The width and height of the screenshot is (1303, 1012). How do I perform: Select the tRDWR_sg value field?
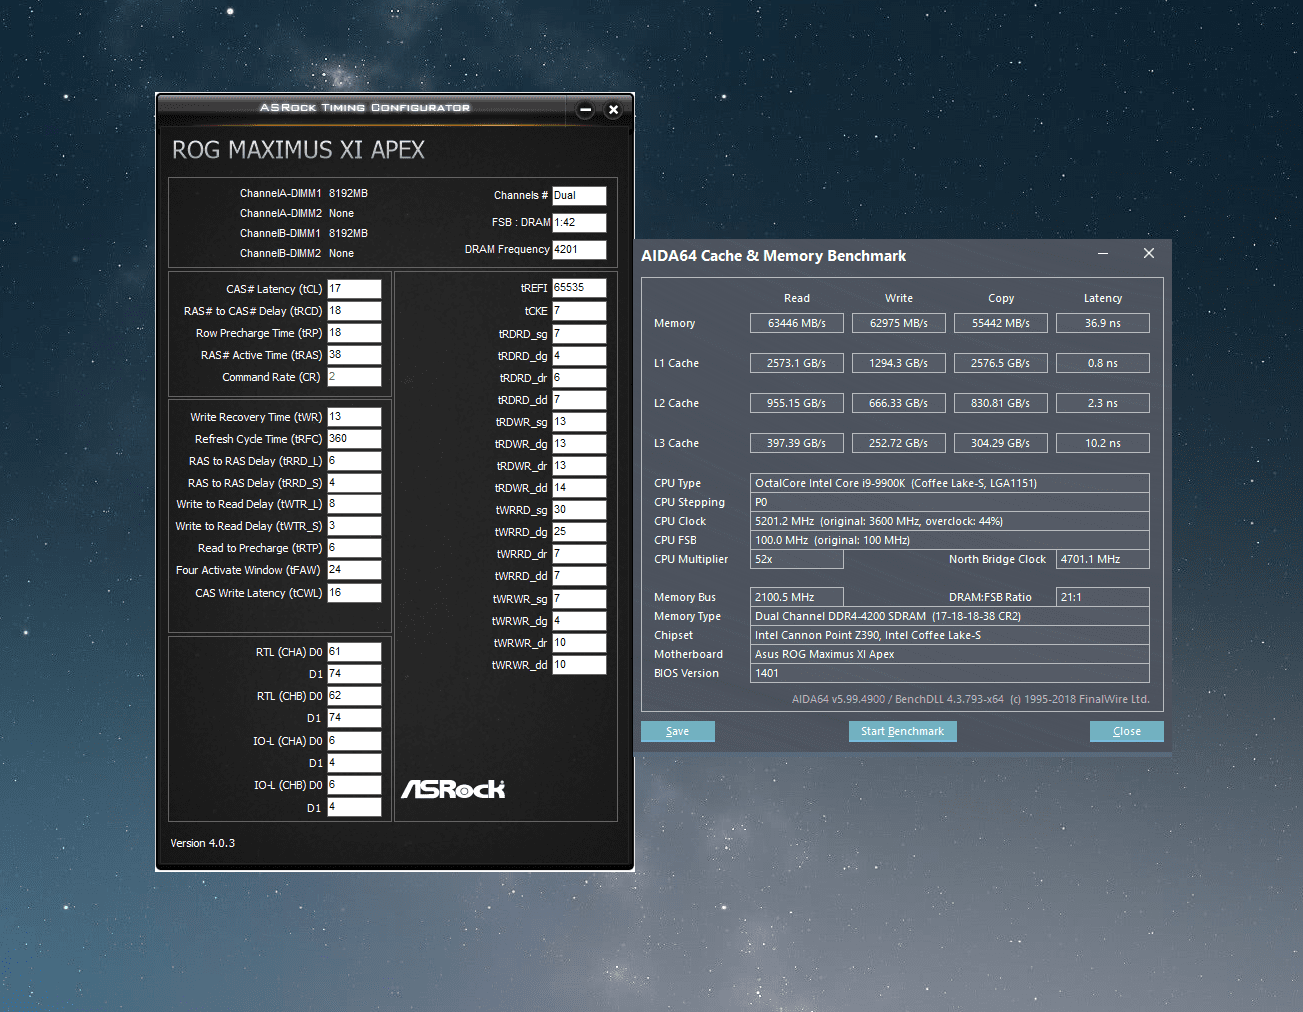(x=579, y=422)
